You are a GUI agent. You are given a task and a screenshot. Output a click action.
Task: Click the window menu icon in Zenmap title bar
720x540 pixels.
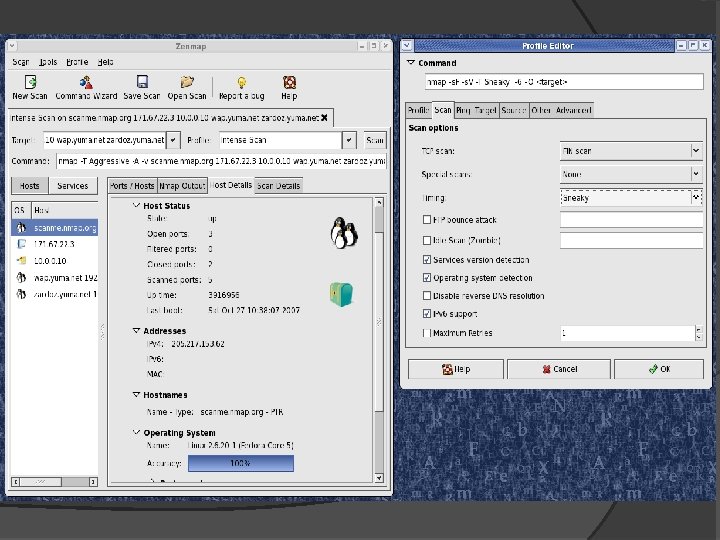coord(12,45)
